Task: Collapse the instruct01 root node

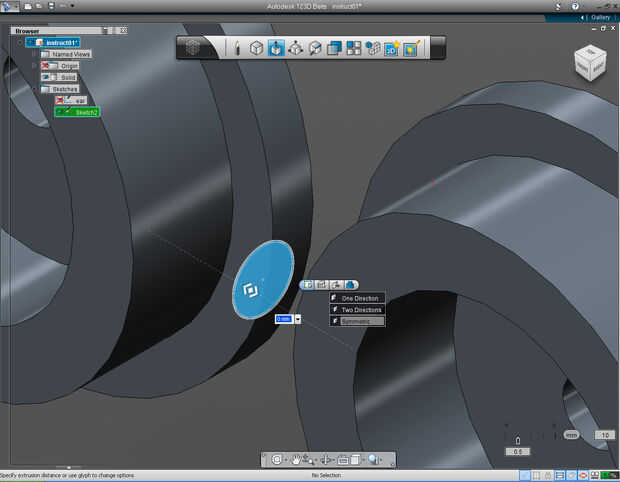Action: [x=20, y=42]
